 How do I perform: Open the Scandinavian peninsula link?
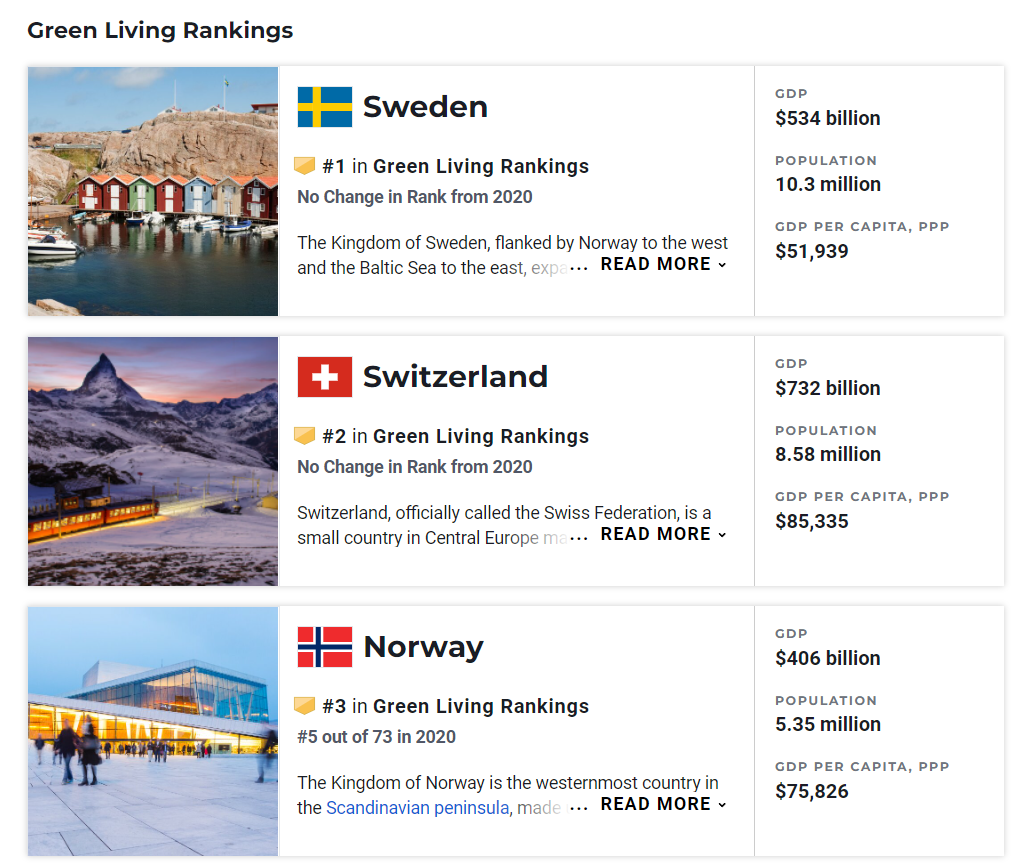[x=418, y=808]
